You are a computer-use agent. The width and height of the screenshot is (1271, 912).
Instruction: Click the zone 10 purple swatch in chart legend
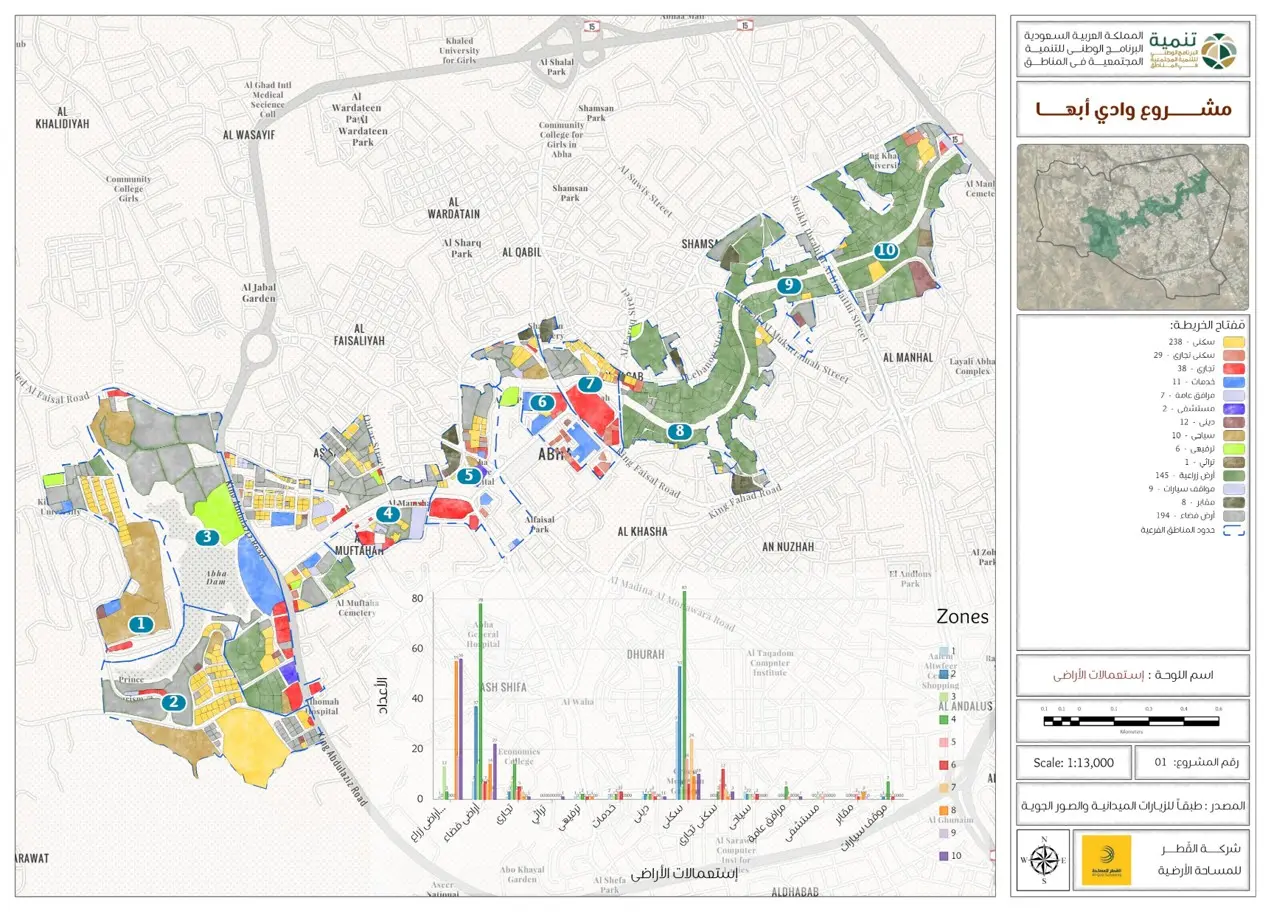point(943,856)
